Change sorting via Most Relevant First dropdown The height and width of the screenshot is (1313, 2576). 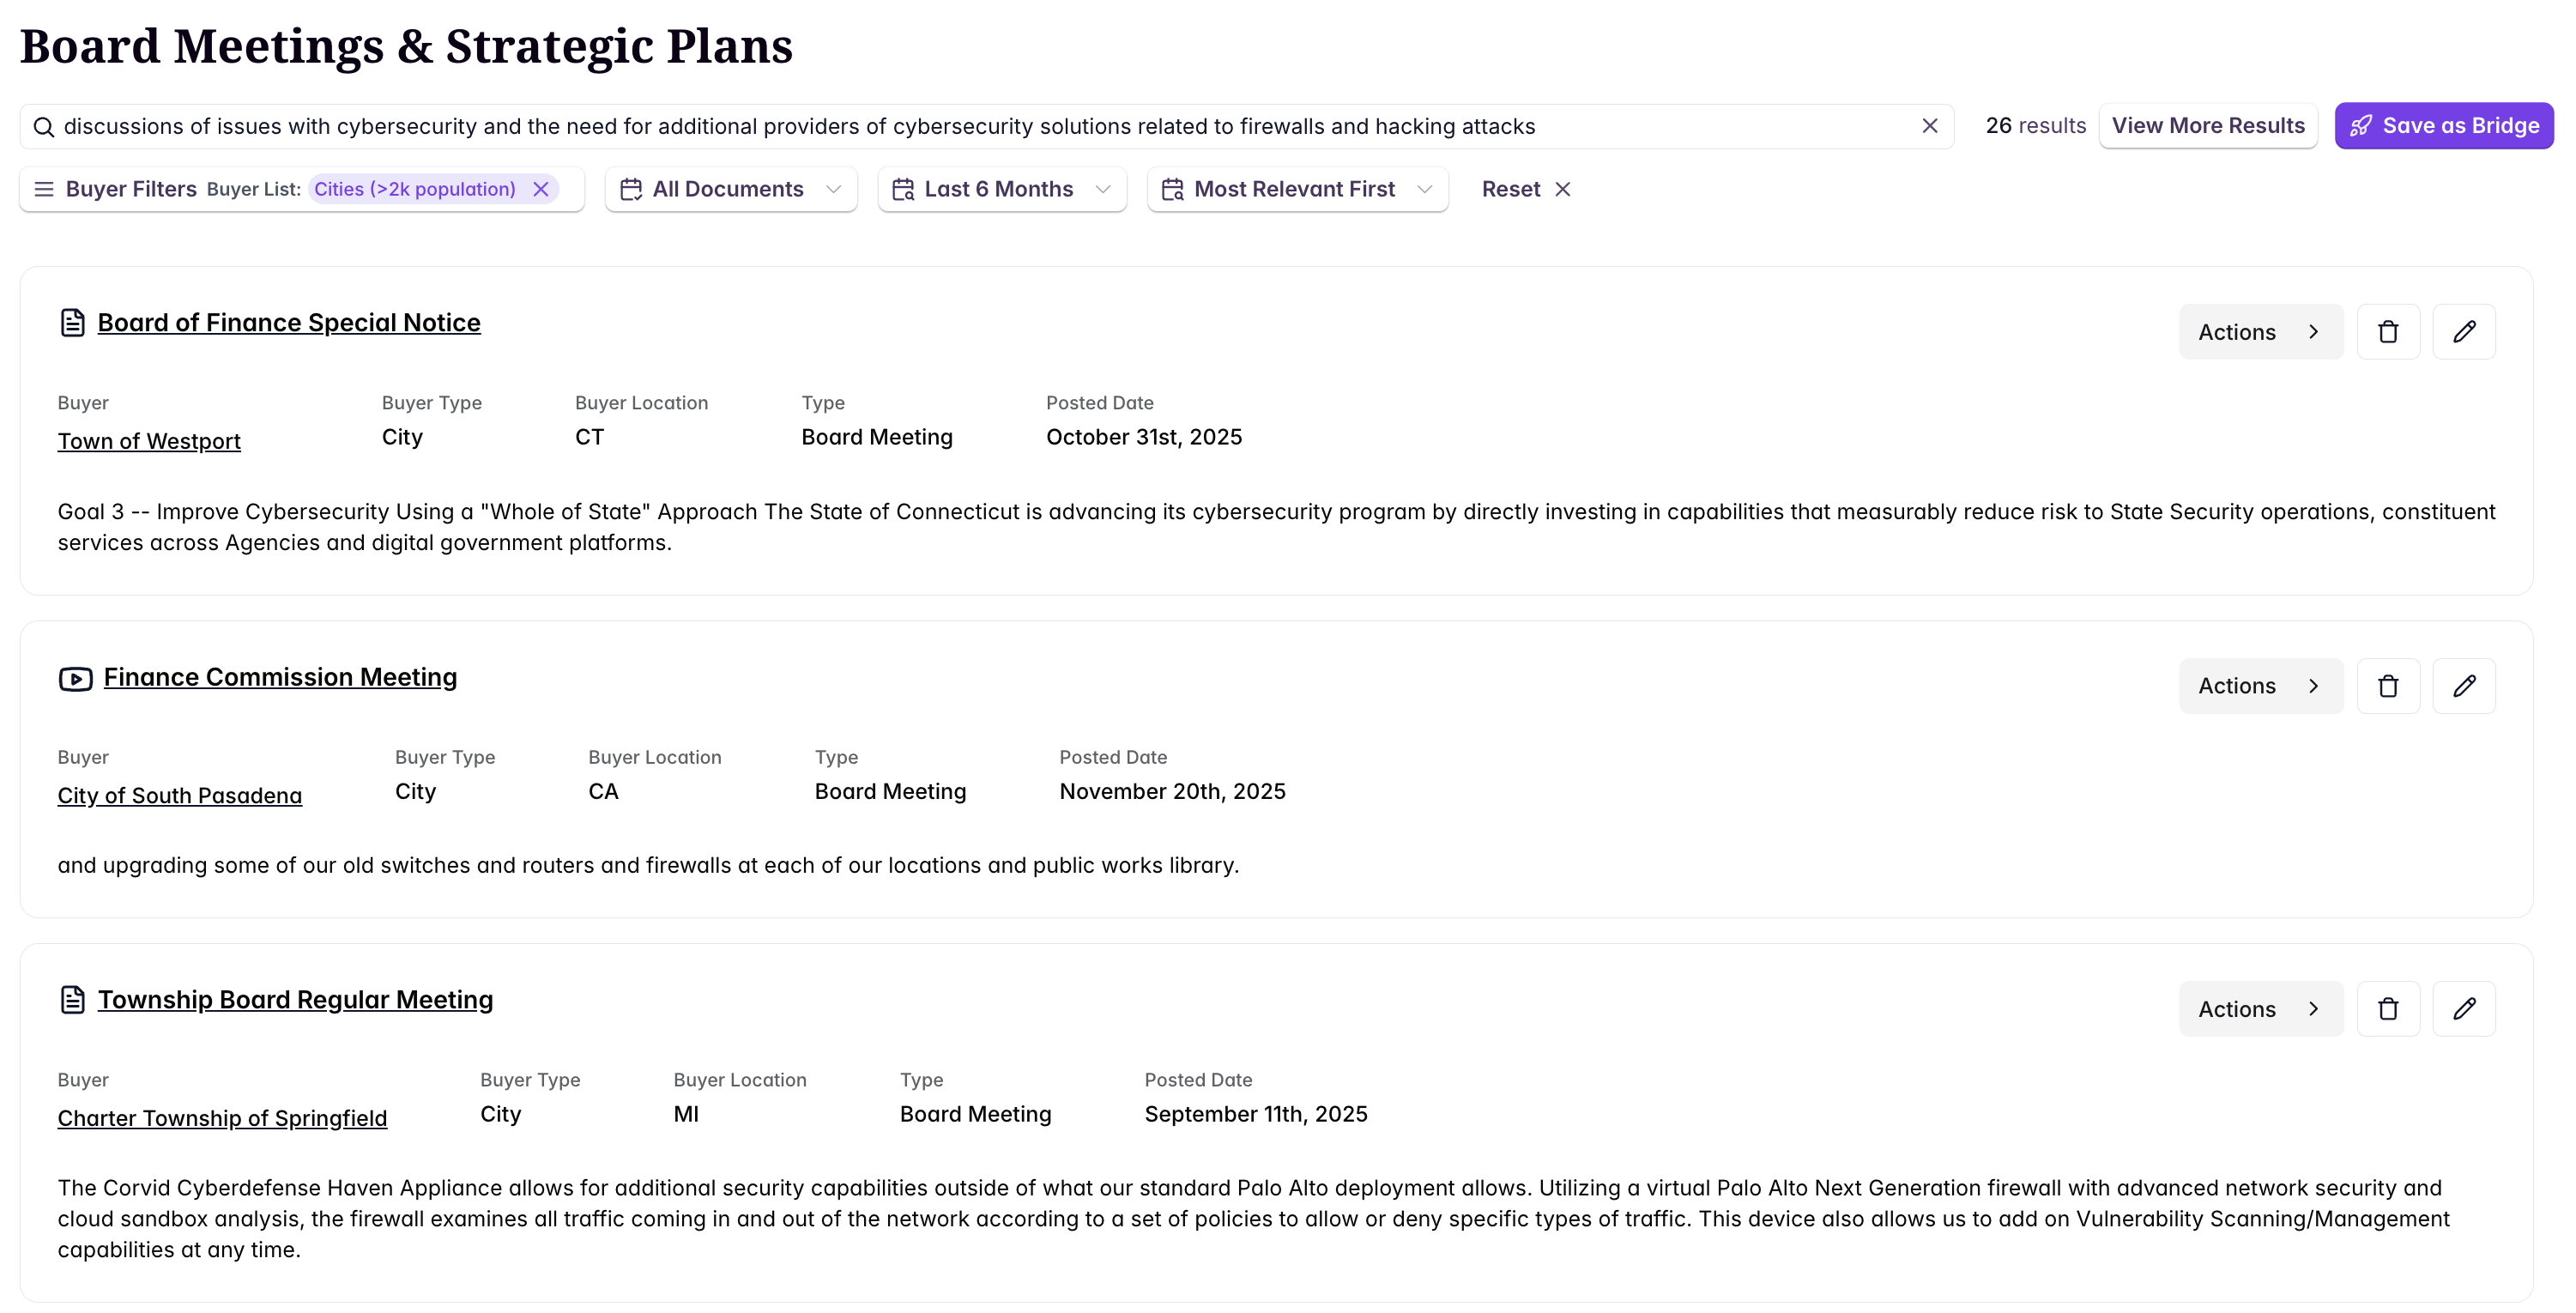1297,189
